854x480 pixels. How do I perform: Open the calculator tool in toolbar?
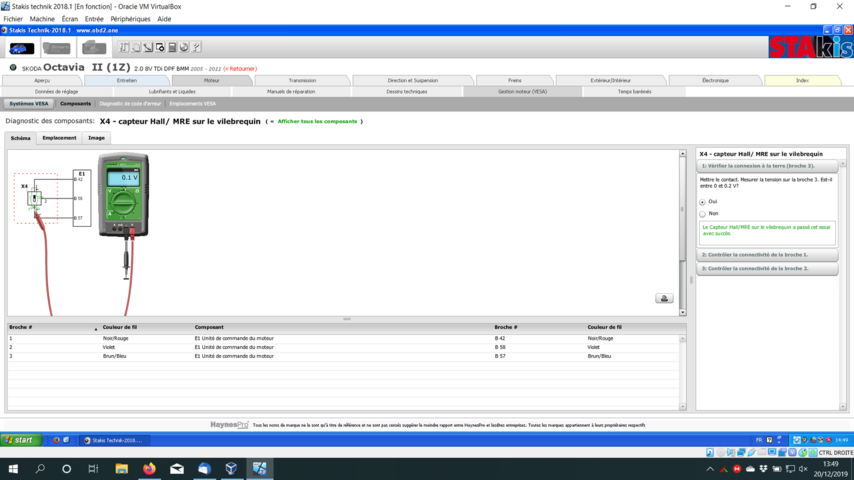[x=172, y=47]
